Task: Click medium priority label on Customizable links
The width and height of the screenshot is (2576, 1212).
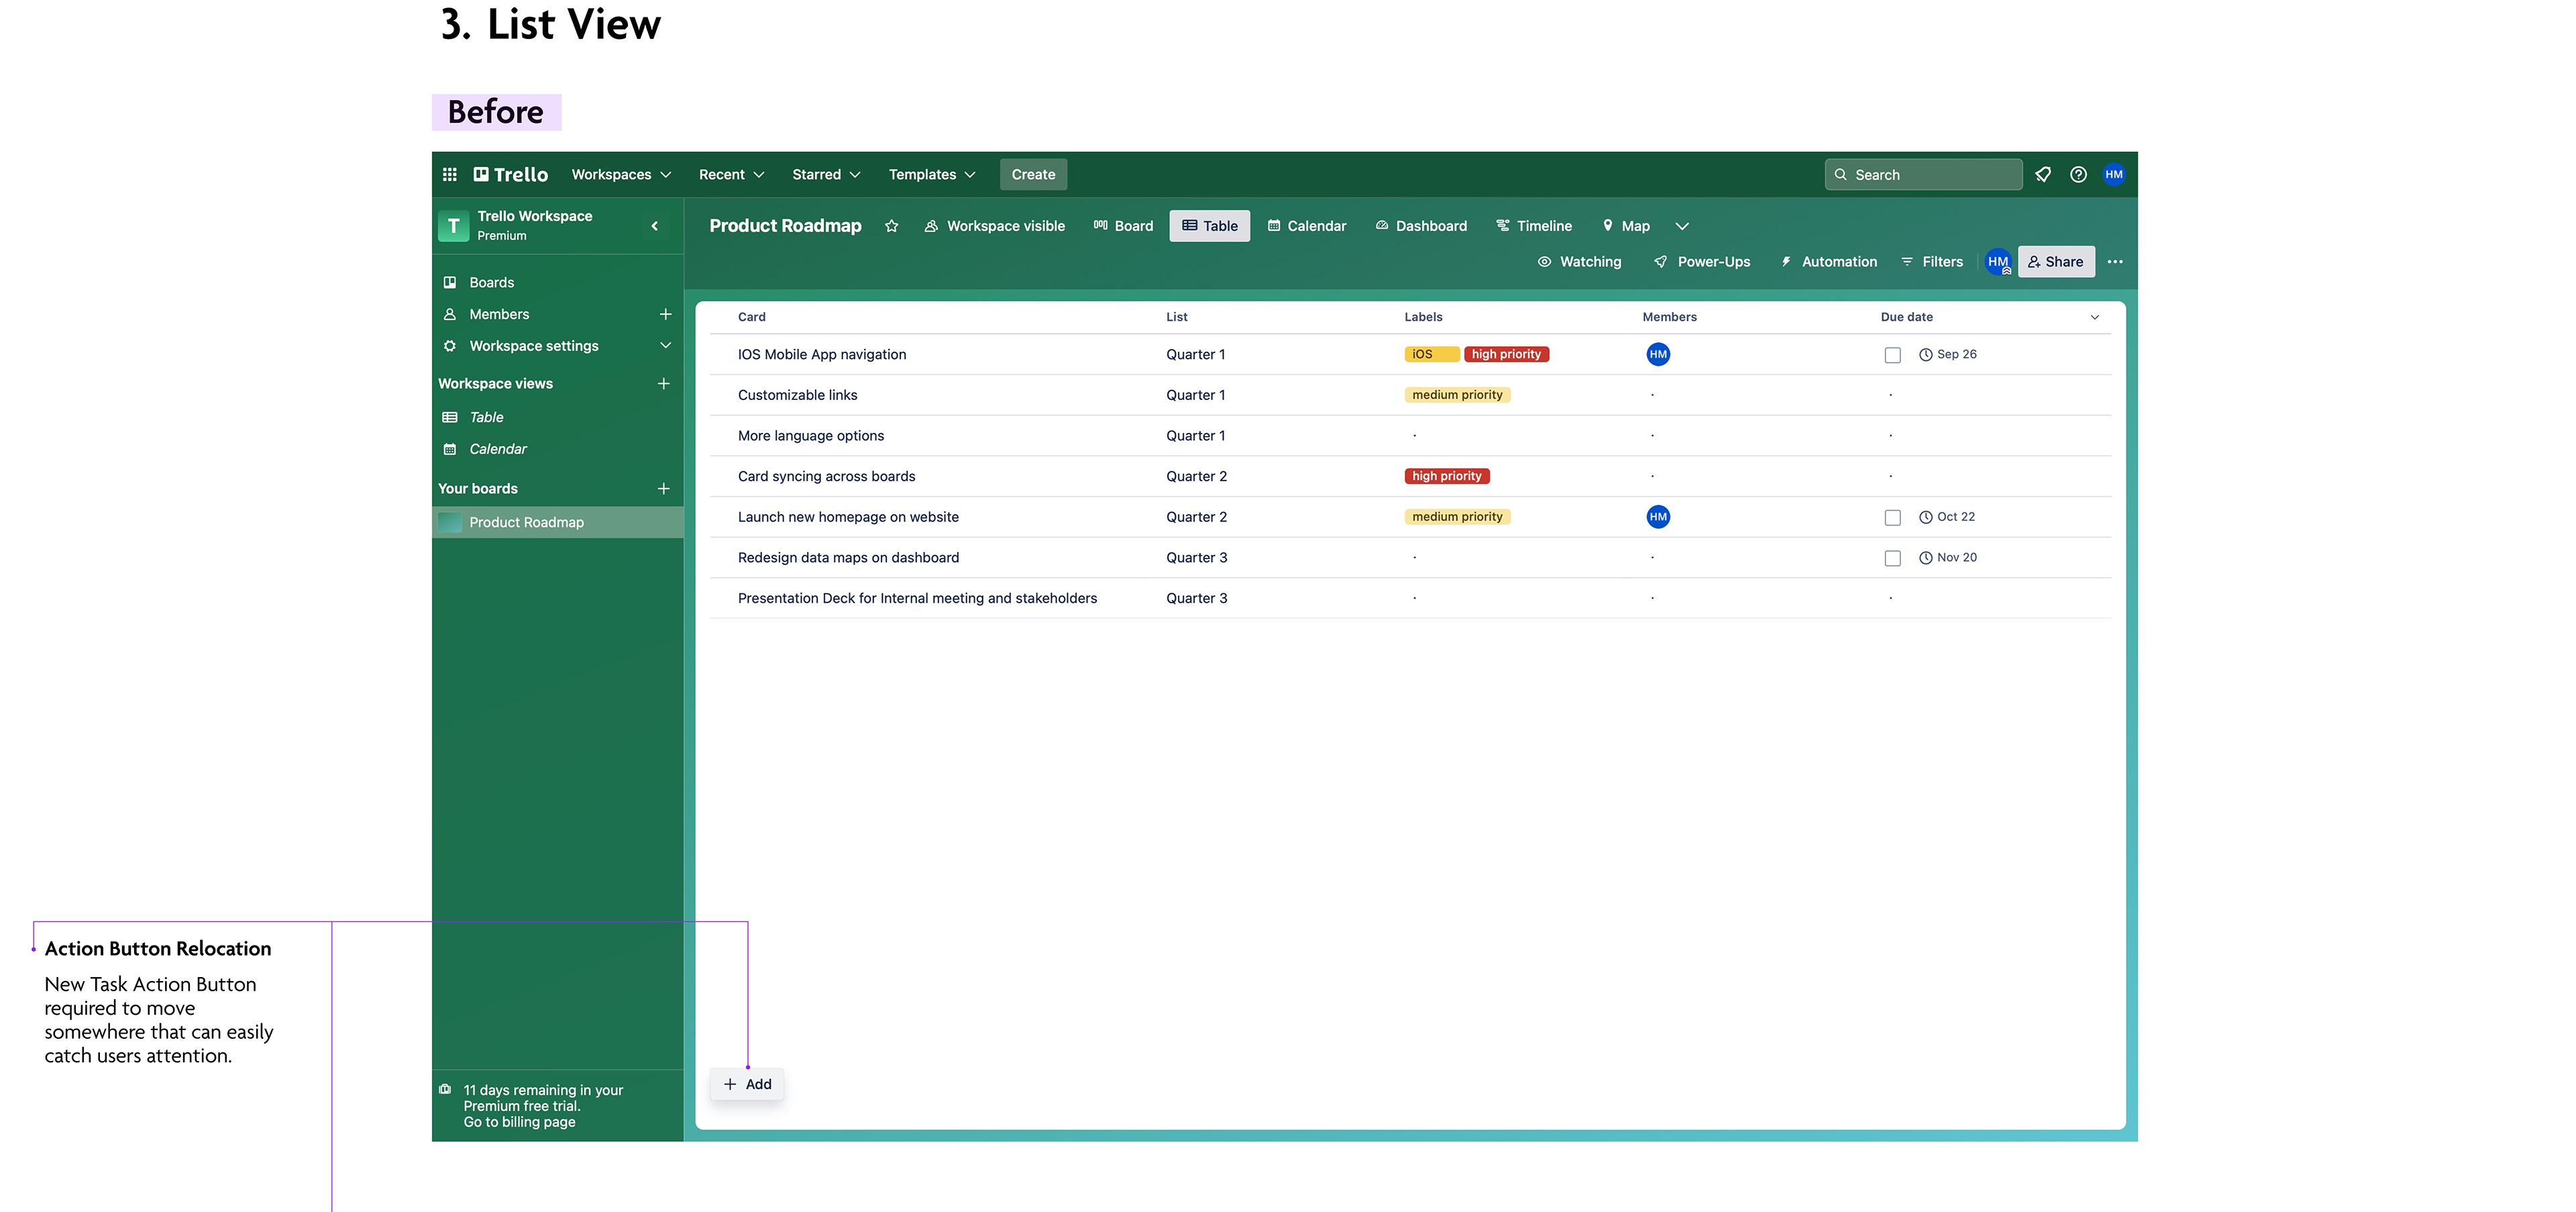Action: (x=1457, y=395)
